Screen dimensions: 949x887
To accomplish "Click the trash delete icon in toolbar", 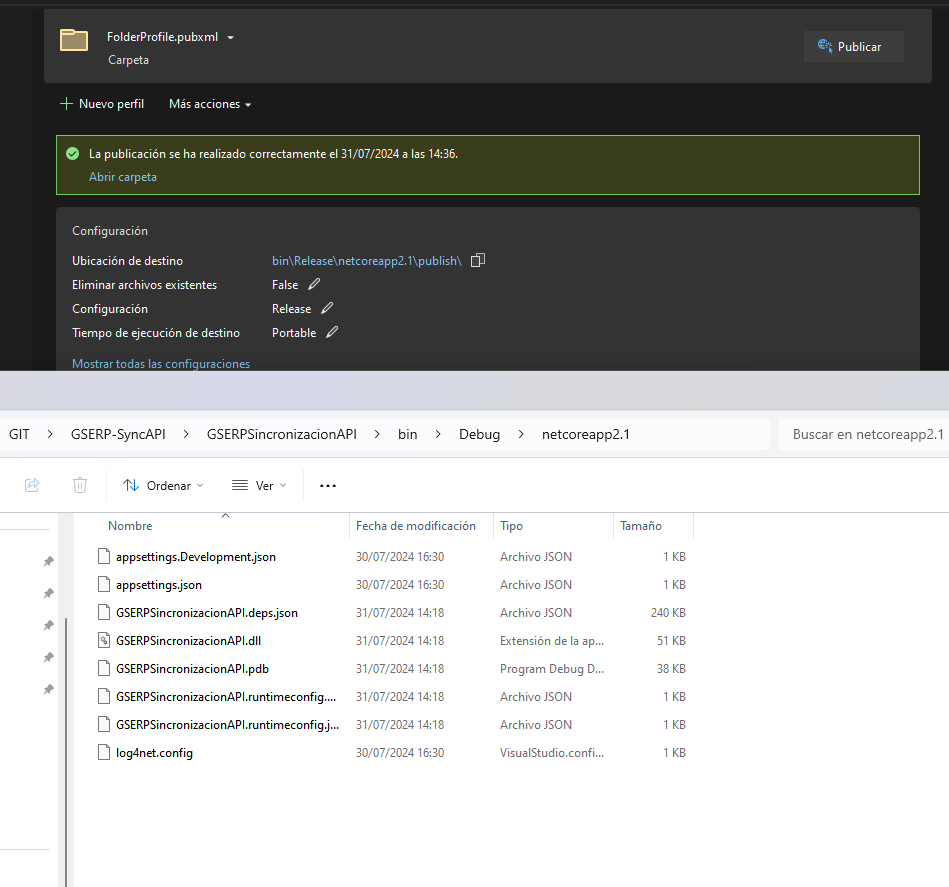I will click(x=80, y=485).
